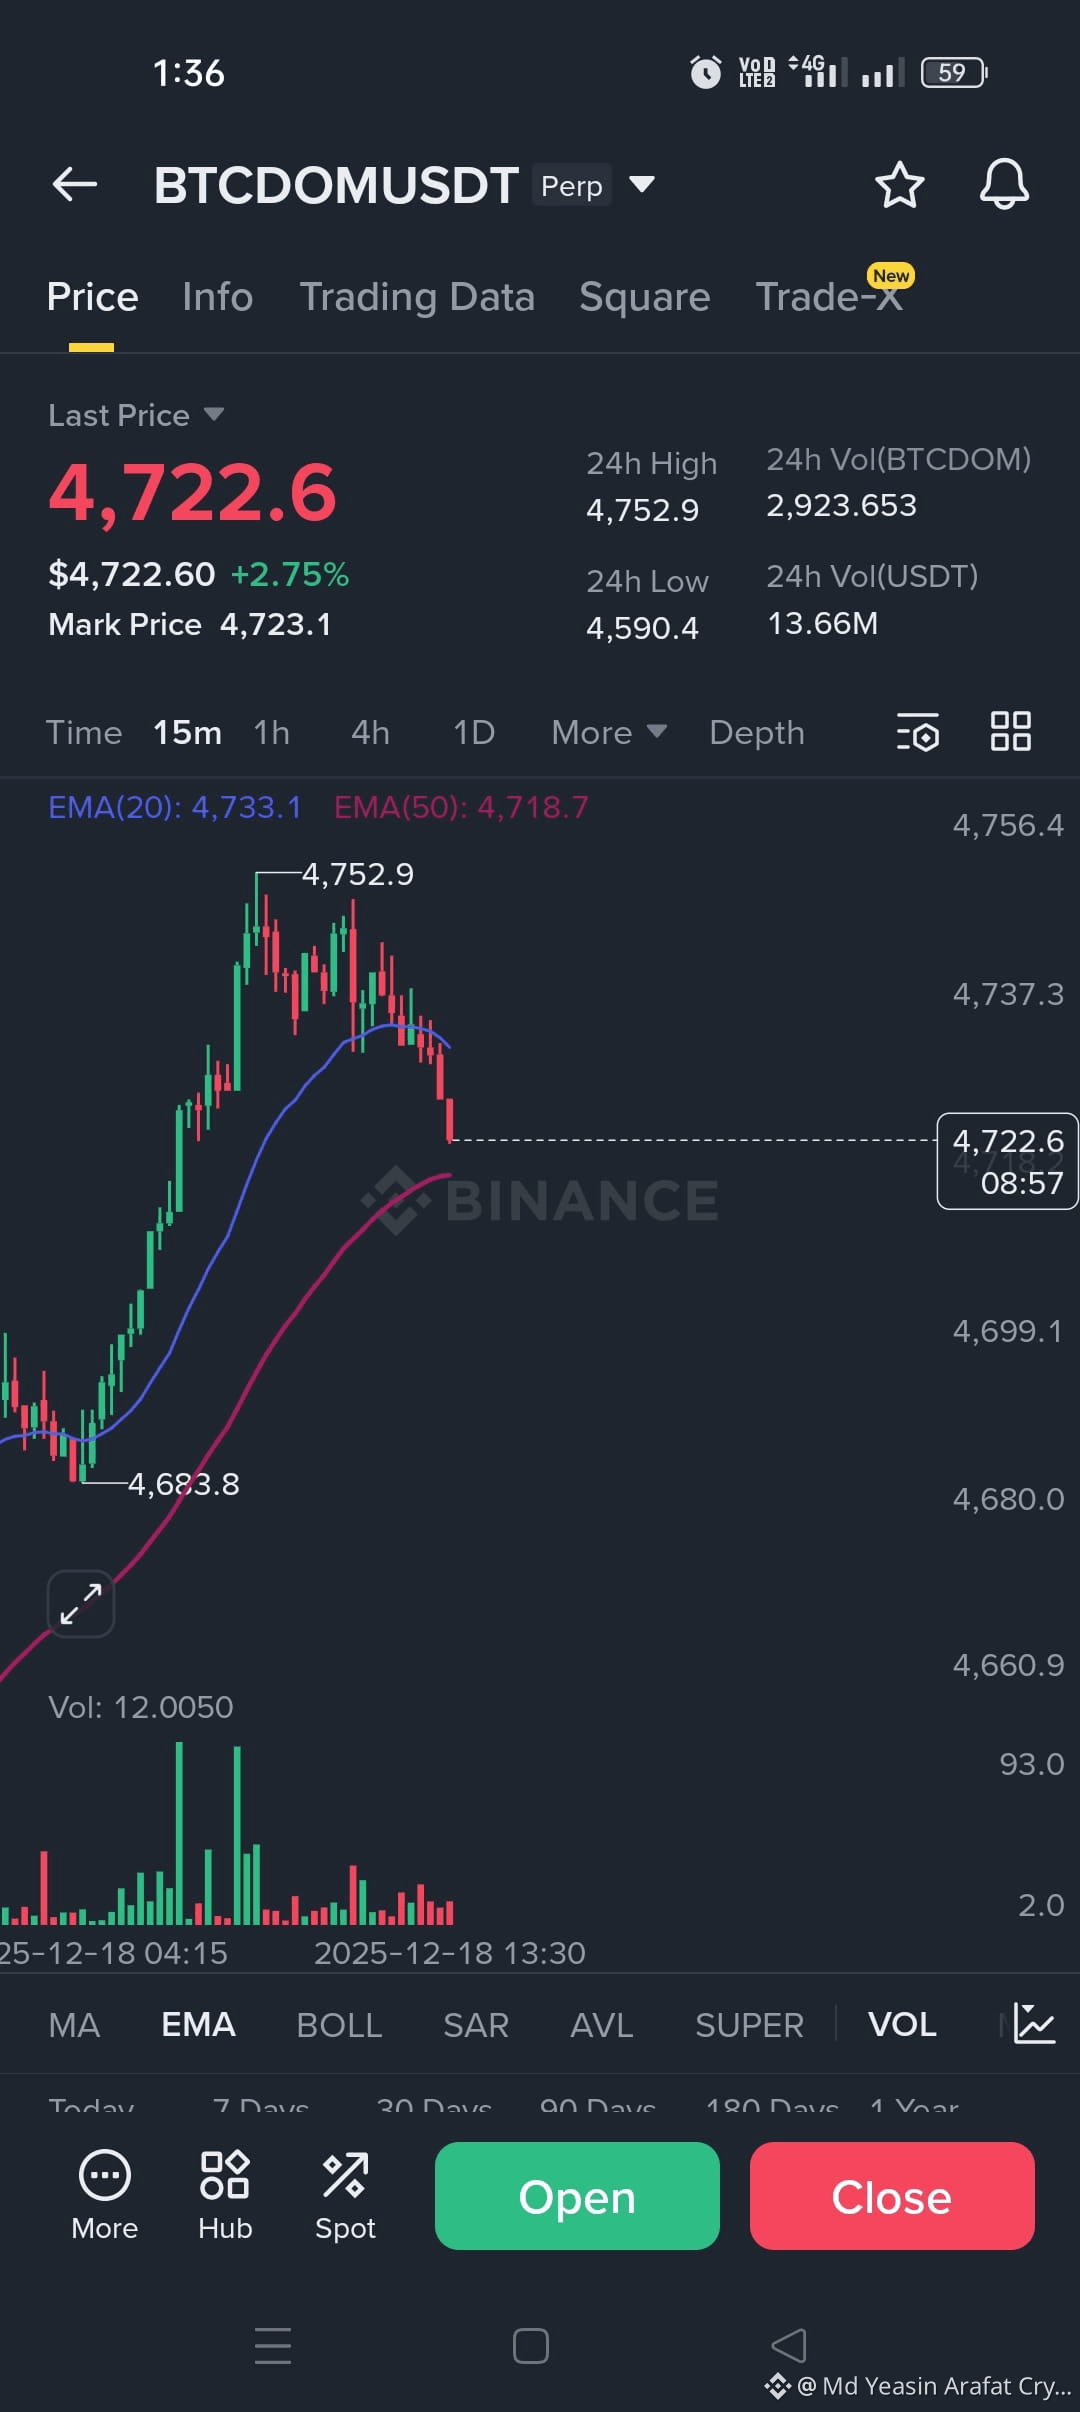Expand the chart to fullscreen
This screenshot has height=2412, width=1080.
point(81,1603)
